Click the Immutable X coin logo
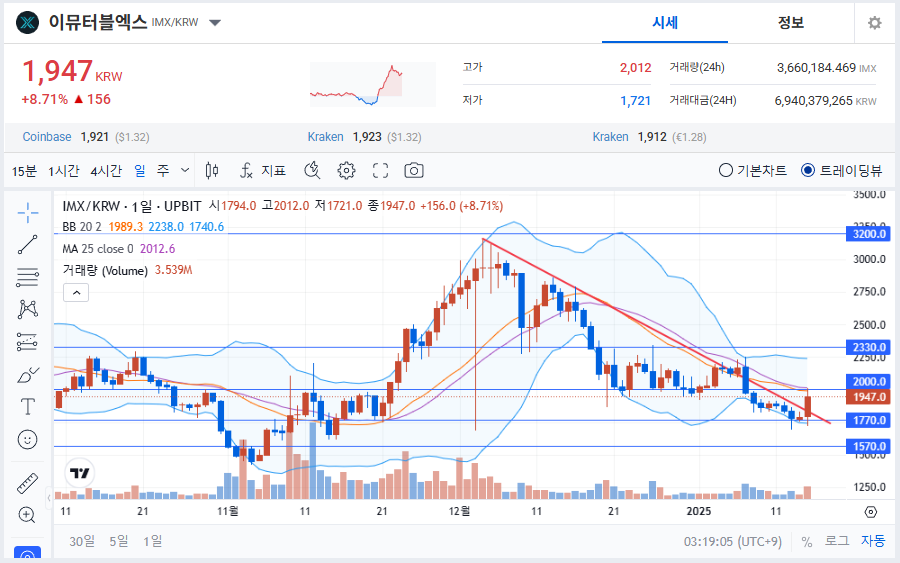This screenshot has width=900, height=563. click(x=27, y=23)
